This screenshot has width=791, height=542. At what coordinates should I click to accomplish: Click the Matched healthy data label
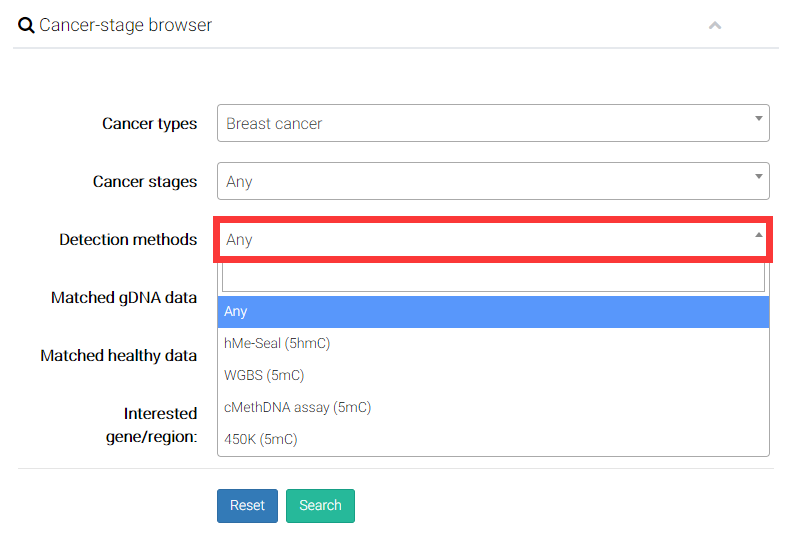pyautogui.click(x=118, y=356)
